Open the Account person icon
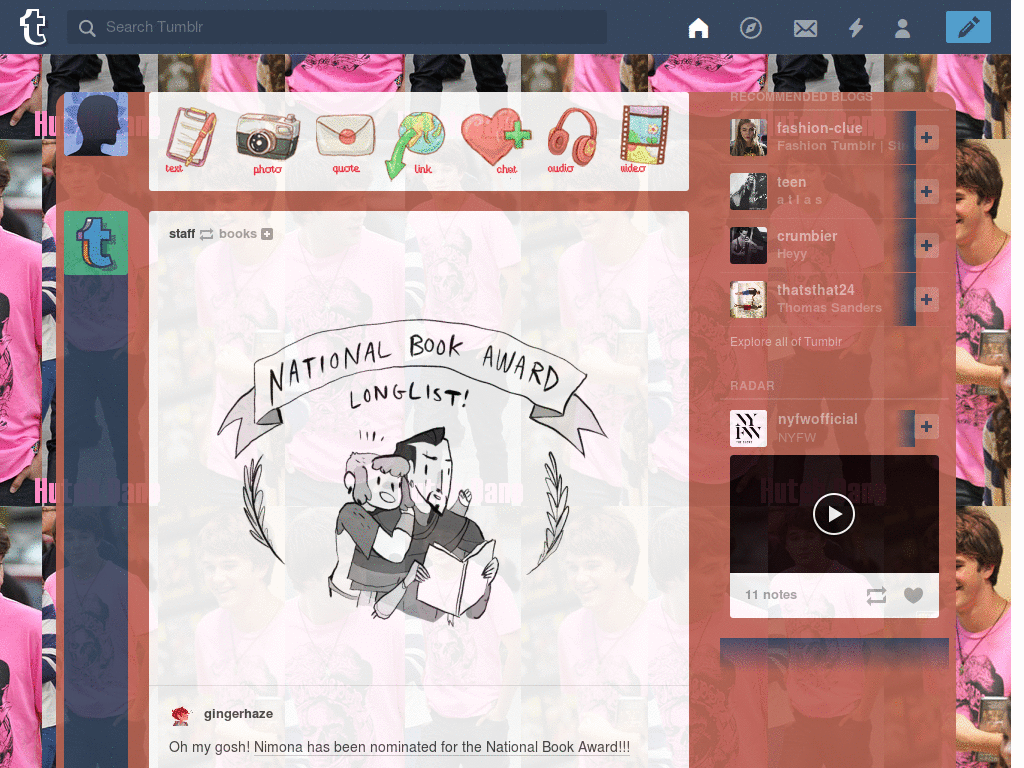The height and width of the screenshot is (768, 1024). coord(903,28)
